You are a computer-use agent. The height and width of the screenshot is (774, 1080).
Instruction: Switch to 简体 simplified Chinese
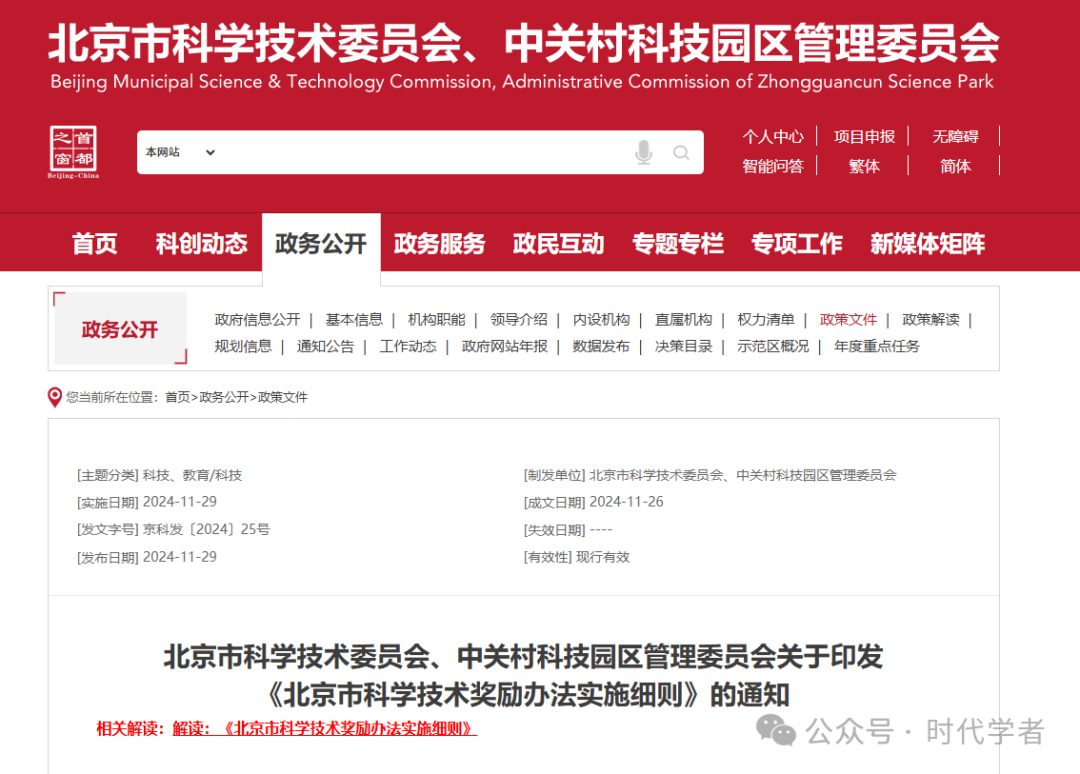point(955,166)
